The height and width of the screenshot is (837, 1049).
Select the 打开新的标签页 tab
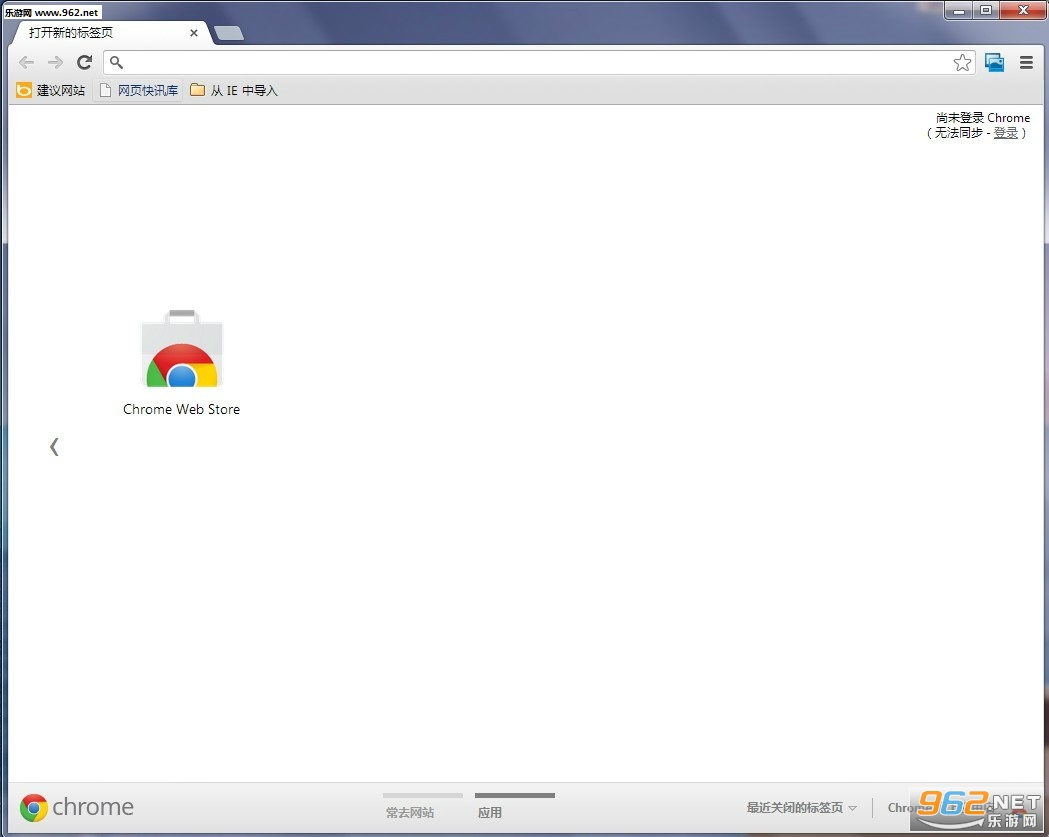tap(110, 33)
